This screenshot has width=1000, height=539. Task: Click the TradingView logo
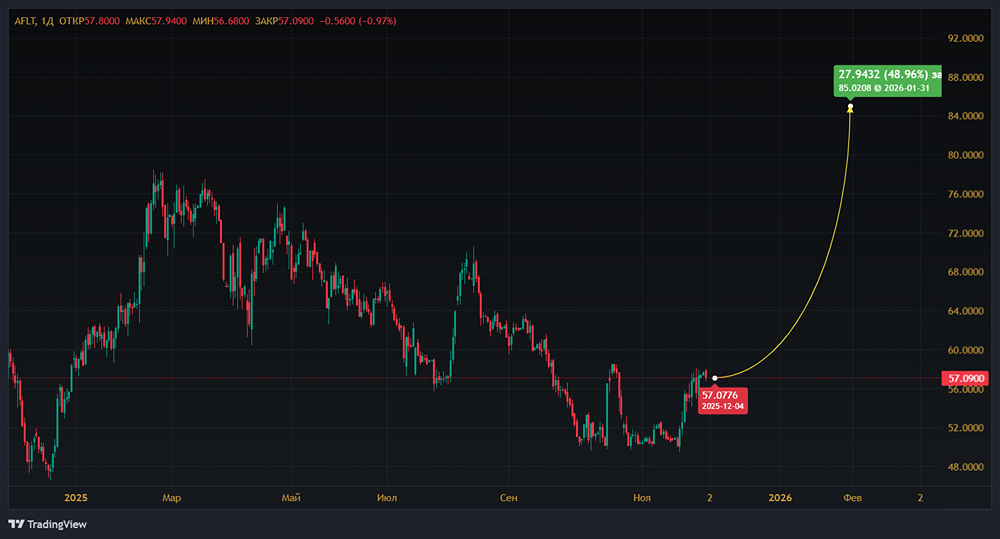click(48, 524)
